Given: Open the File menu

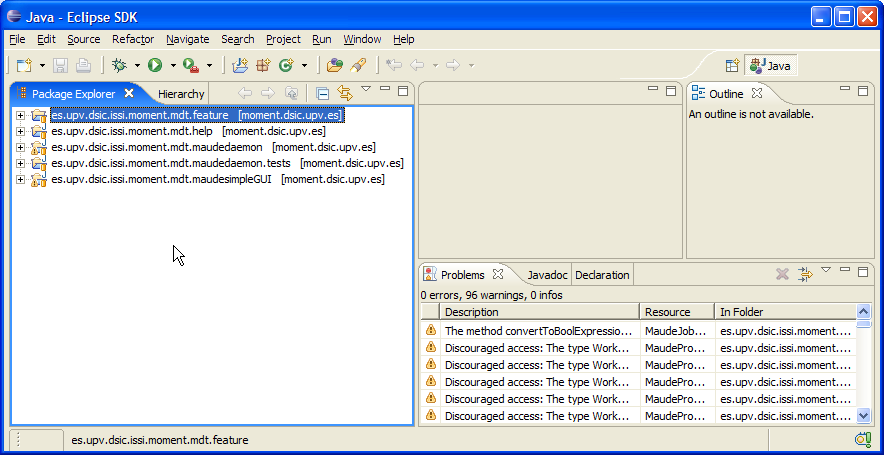Looking at the screenshot, I should click(x=17, y=39).
